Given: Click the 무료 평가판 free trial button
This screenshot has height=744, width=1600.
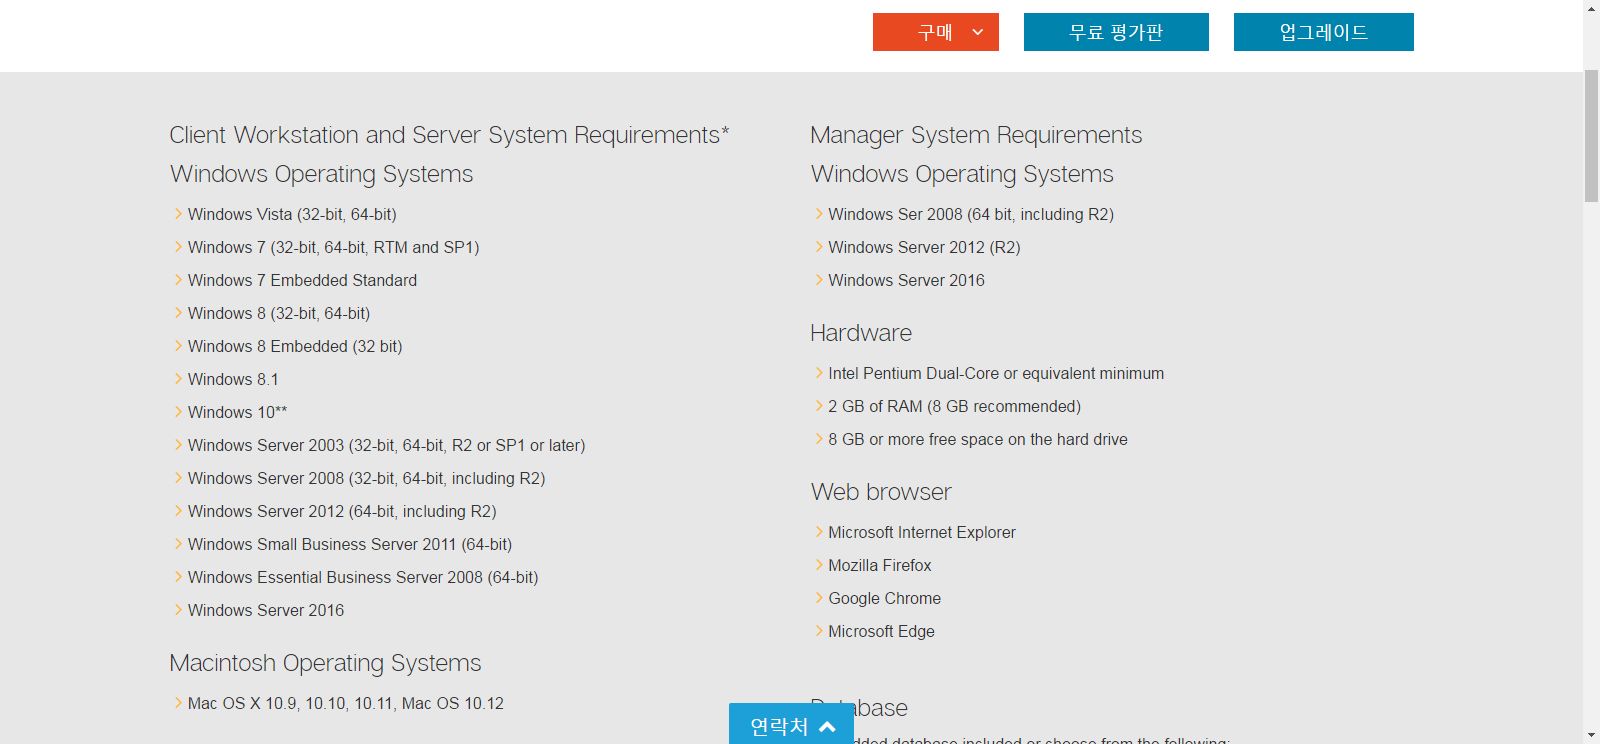Looking at the screenshot, I should [x=1116, y=32].
